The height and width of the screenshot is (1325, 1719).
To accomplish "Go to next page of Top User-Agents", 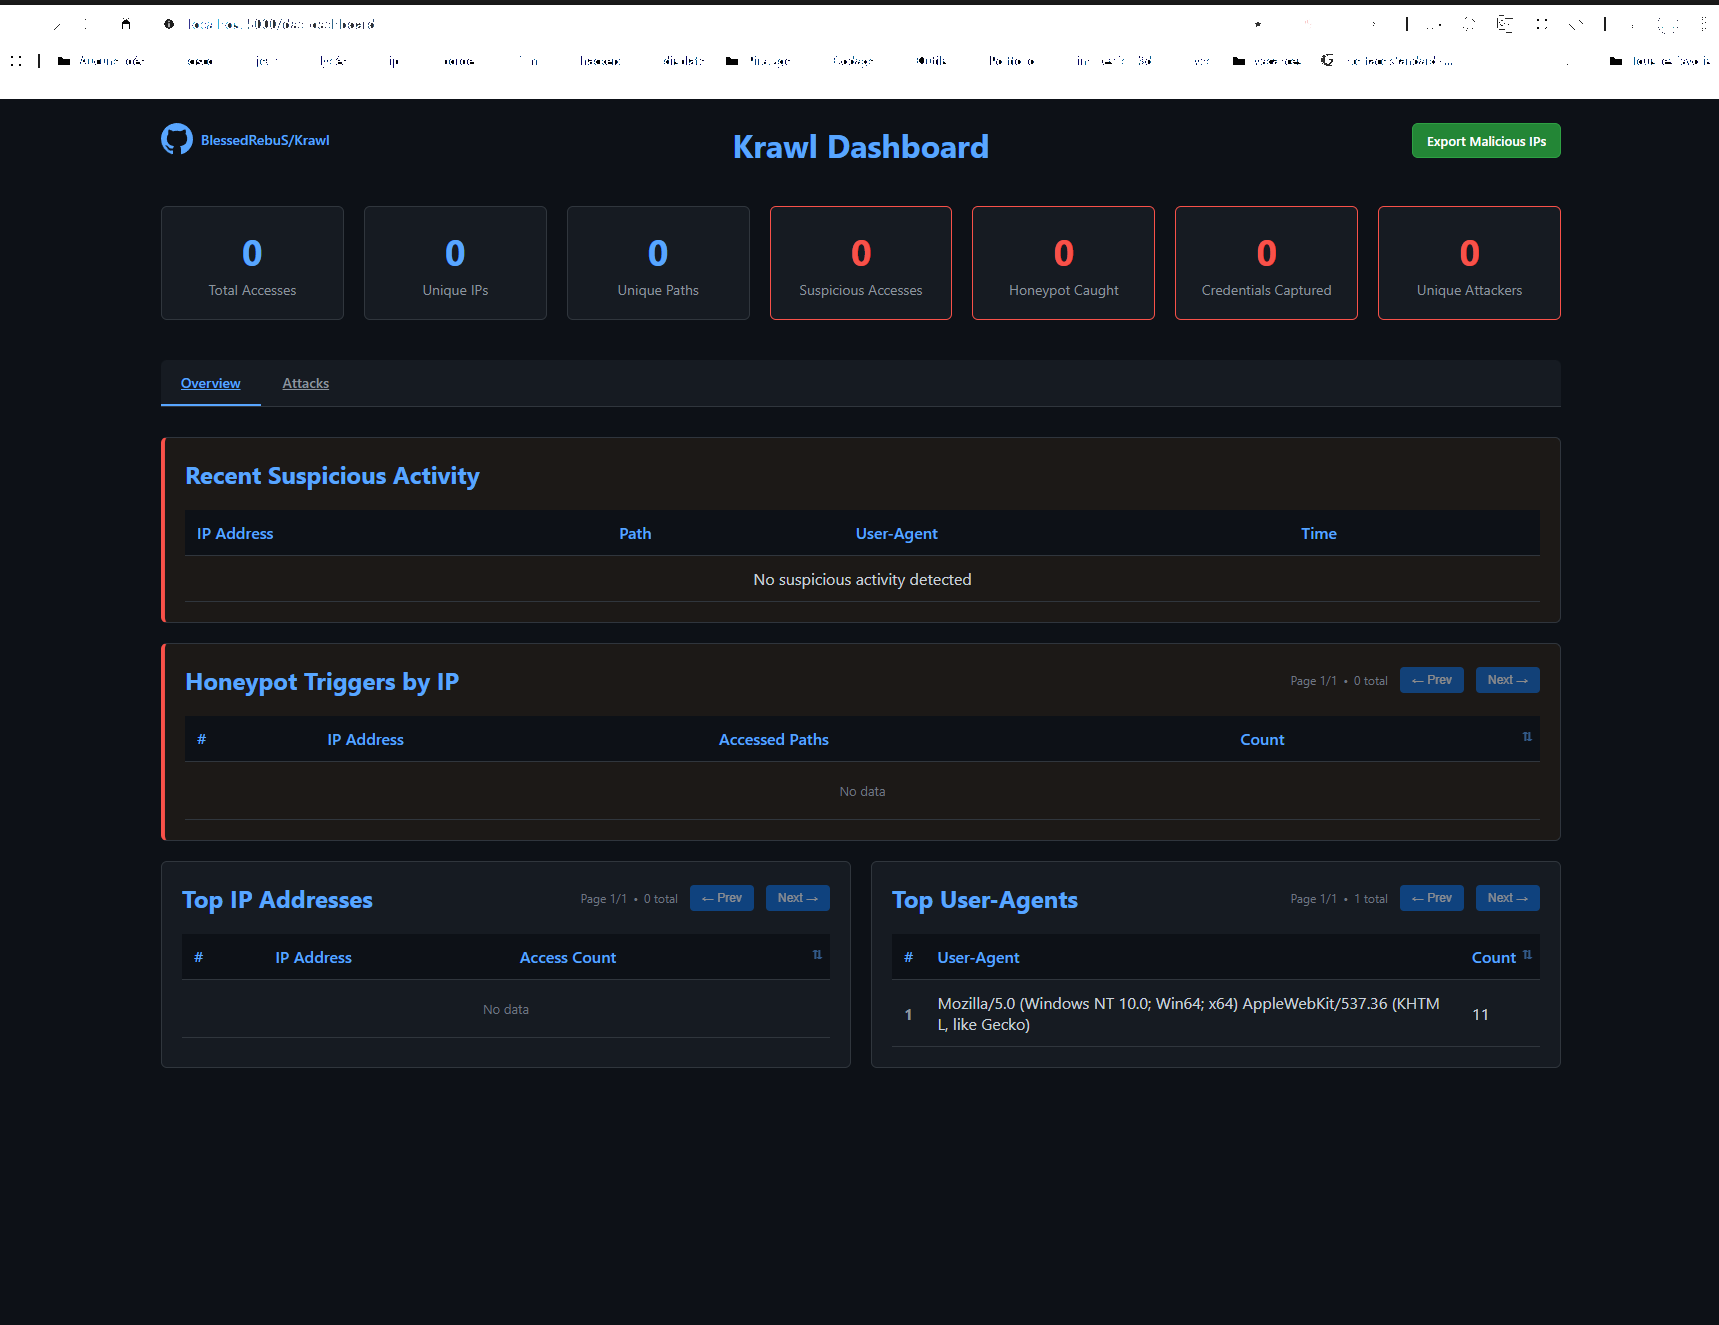I will pos(1506,898).
